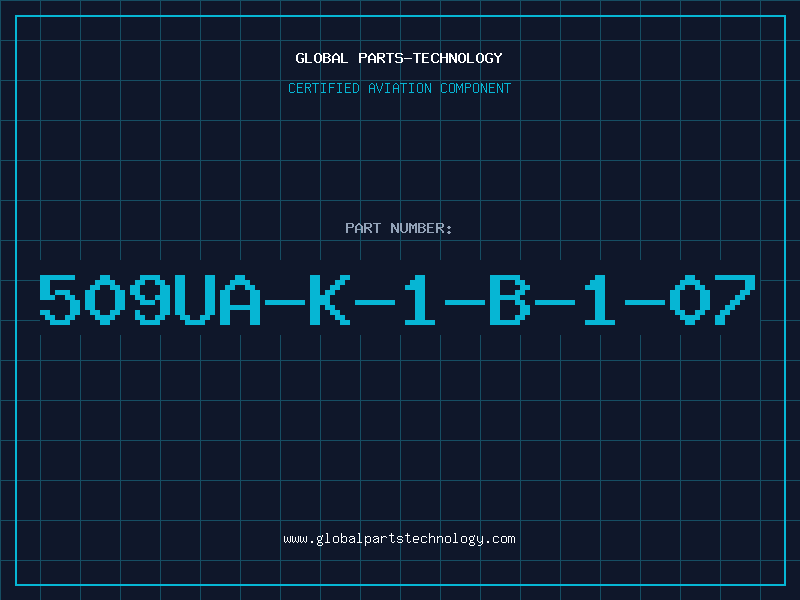Open www.globalpartstechnology.com link

(x=399, y=539)
